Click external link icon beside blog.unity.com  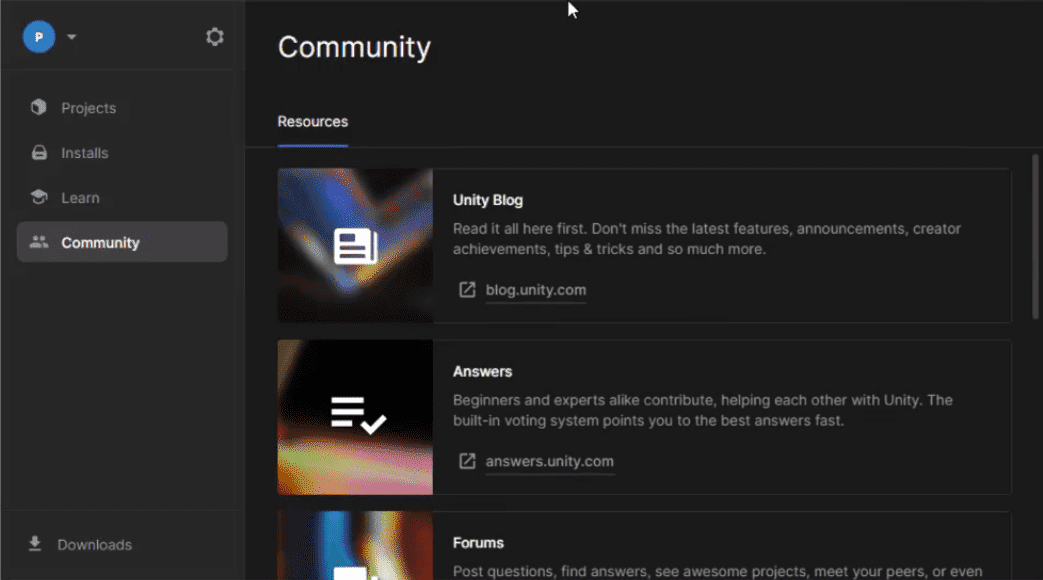point(467,290)
